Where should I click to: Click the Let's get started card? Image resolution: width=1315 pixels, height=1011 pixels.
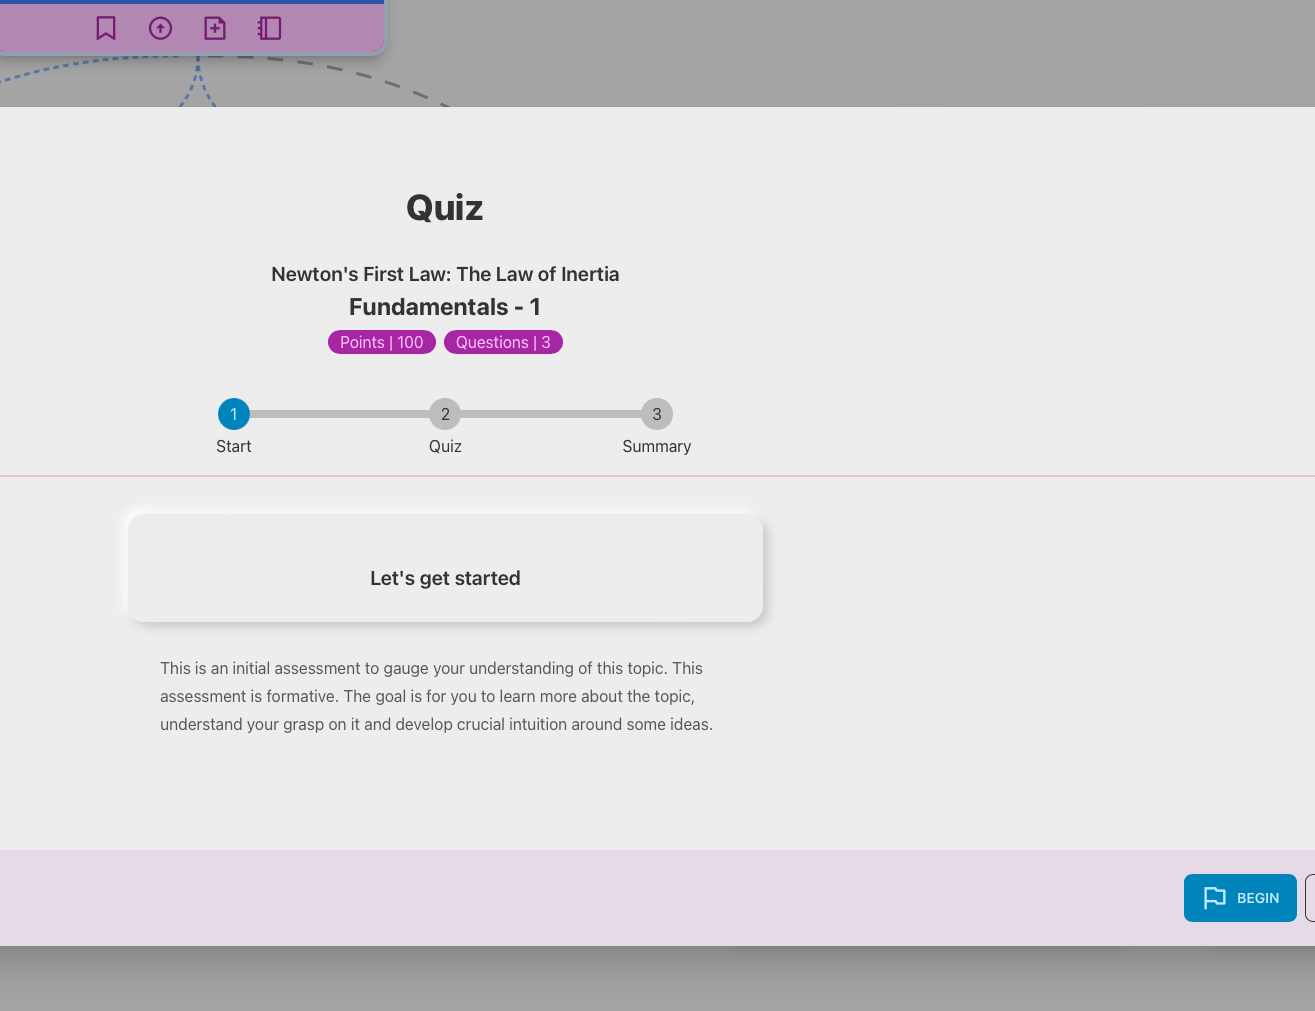click(x=445, y=568)
